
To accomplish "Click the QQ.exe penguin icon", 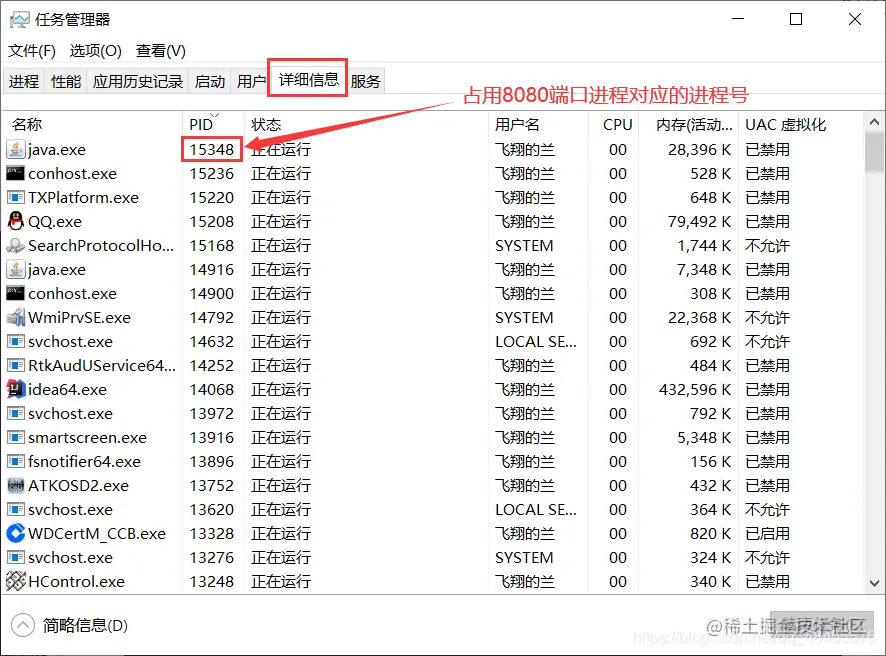I will pyautogui.click(x=16, y=221).
